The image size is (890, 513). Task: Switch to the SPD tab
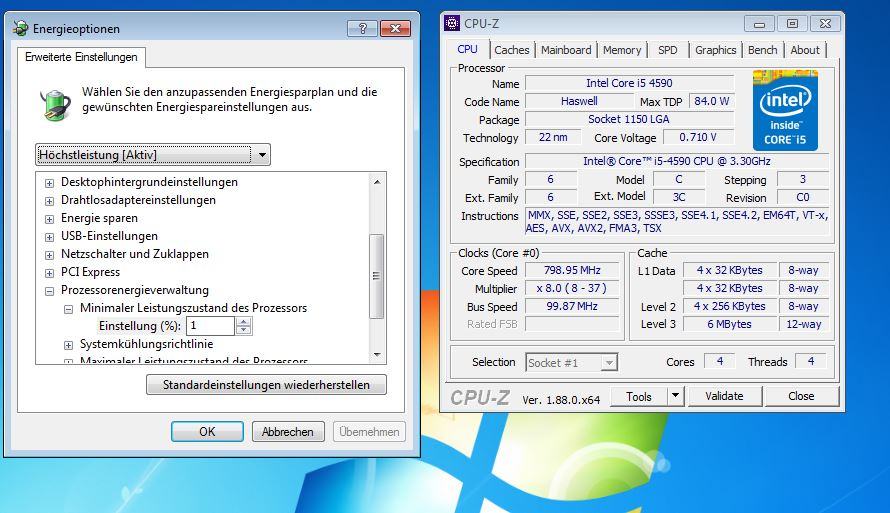point(668,50)
